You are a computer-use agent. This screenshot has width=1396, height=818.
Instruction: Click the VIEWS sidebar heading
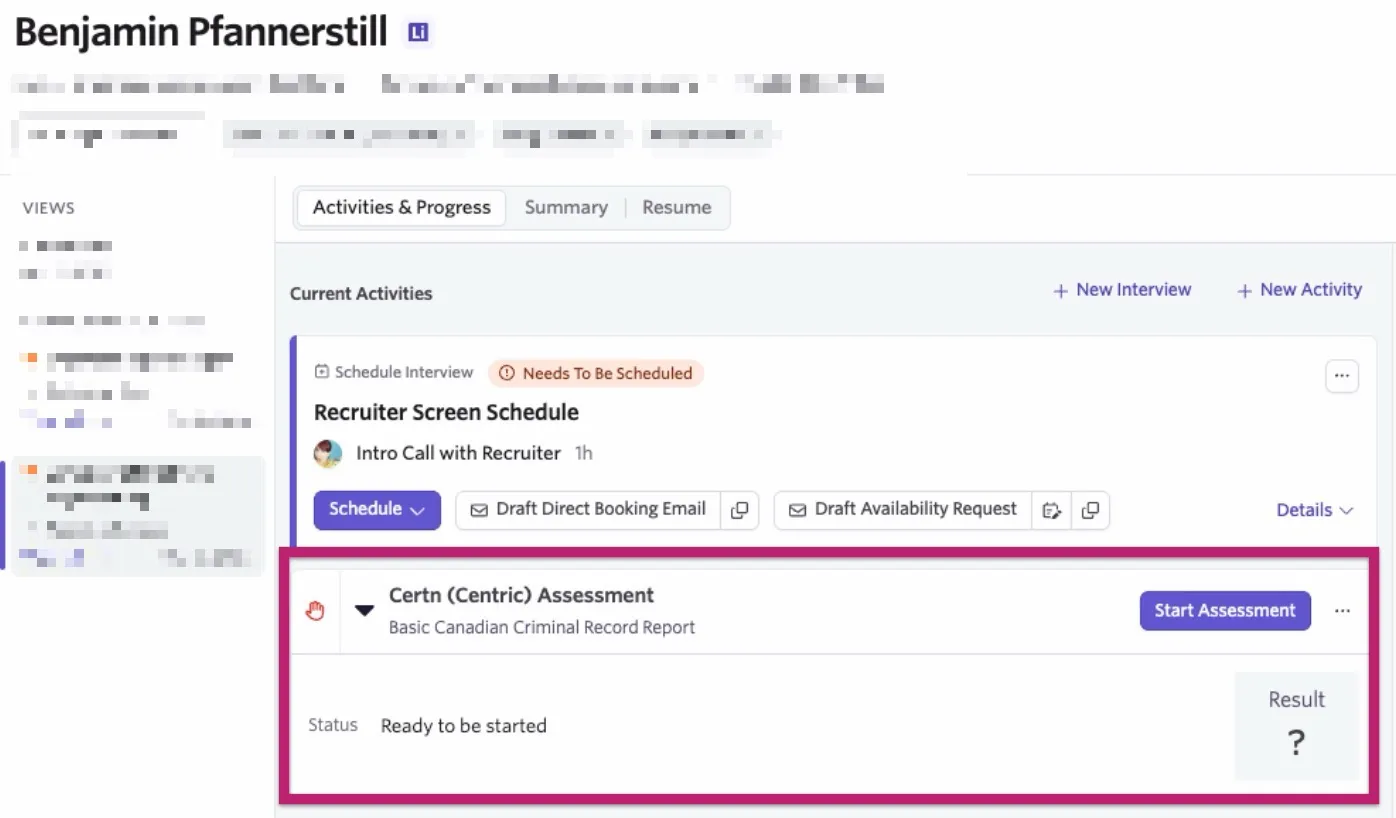tap(49, 208)
